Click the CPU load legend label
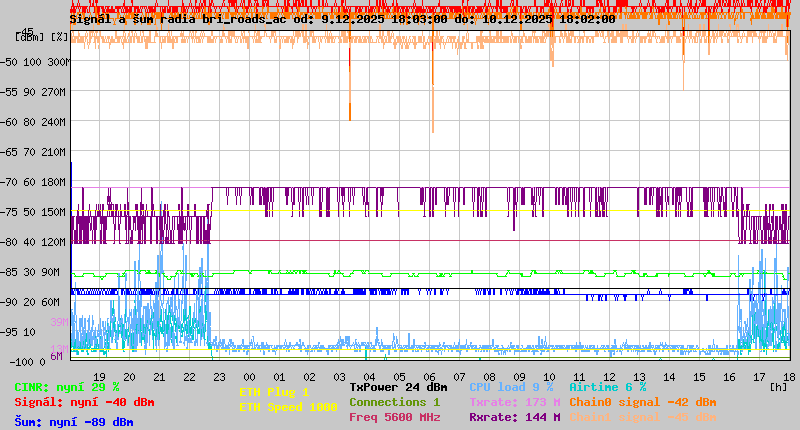Screen dimensions: 800x430 (x=510, y=387)
